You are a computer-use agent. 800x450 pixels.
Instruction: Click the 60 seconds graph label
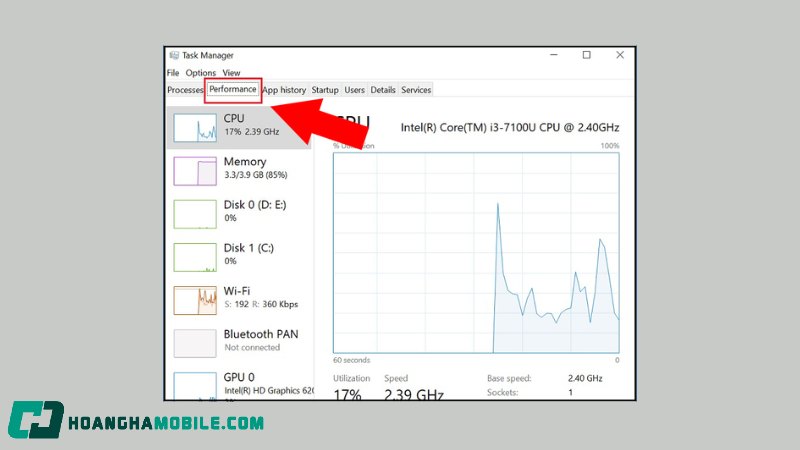click(352, 360)
